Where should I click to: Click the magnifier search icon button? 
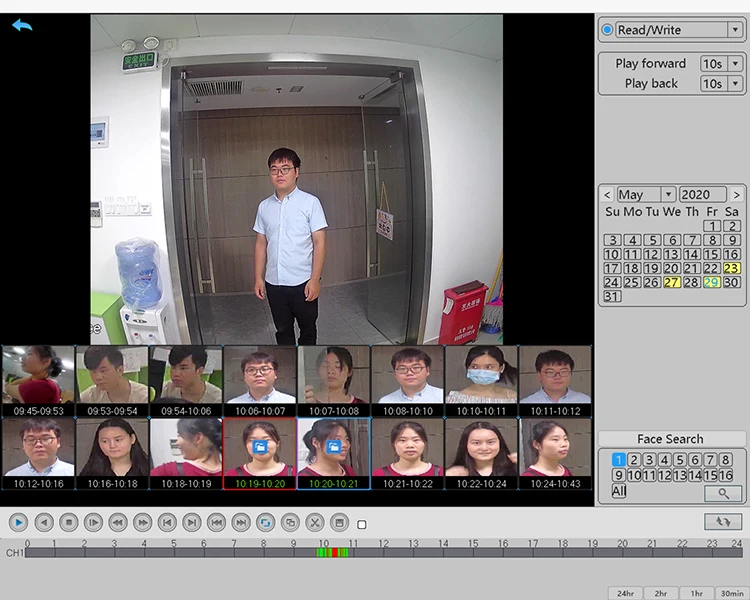[722, 493]
